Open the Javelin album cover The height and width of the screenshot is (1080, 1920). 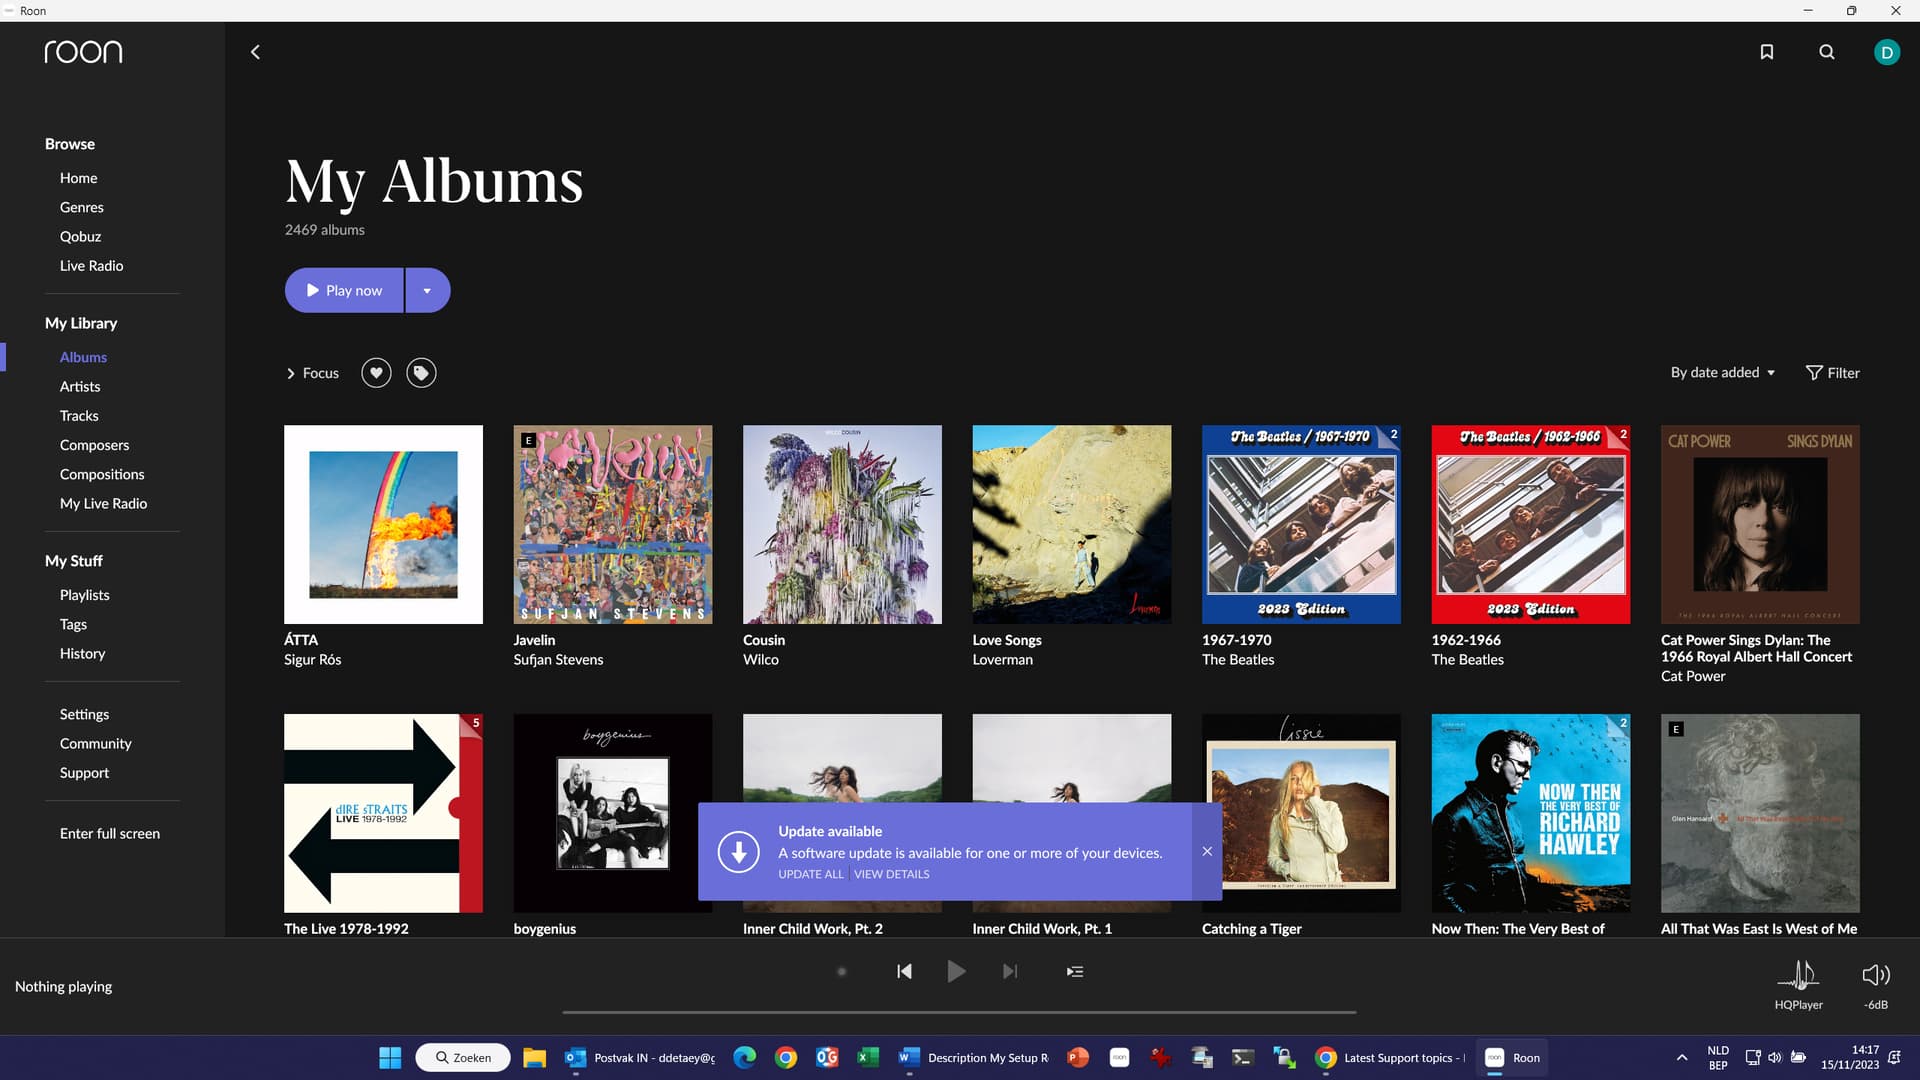point(613,525)
